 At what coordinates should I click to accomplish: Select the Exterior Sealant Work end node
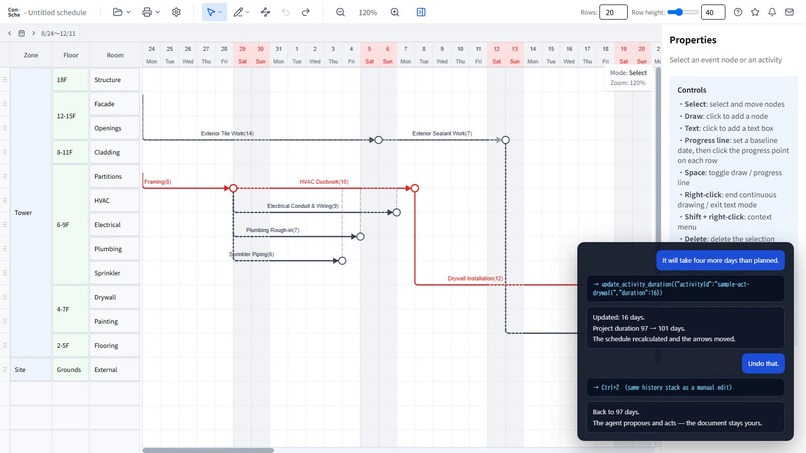(x=505, y=140)
